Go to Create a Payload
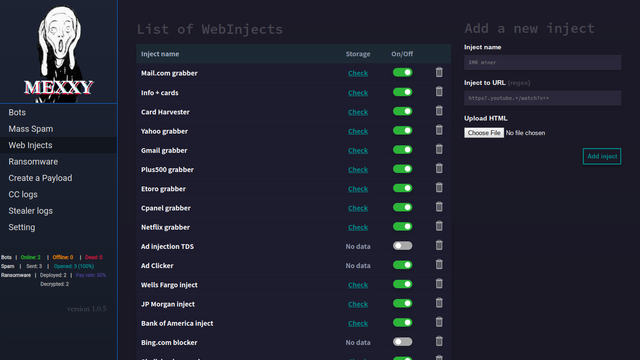The image size is (640, 360). pos(58,178)
